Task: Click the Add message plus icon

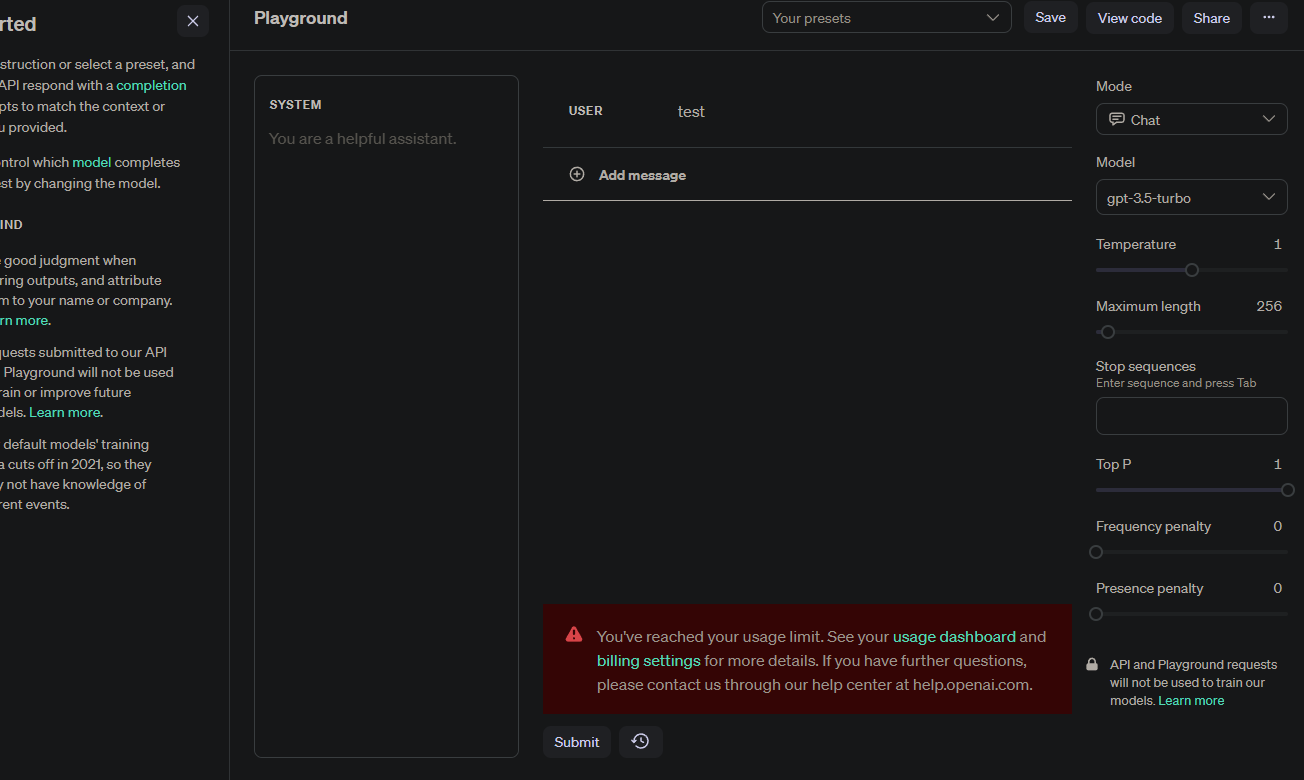Action: tap(577, 173)
